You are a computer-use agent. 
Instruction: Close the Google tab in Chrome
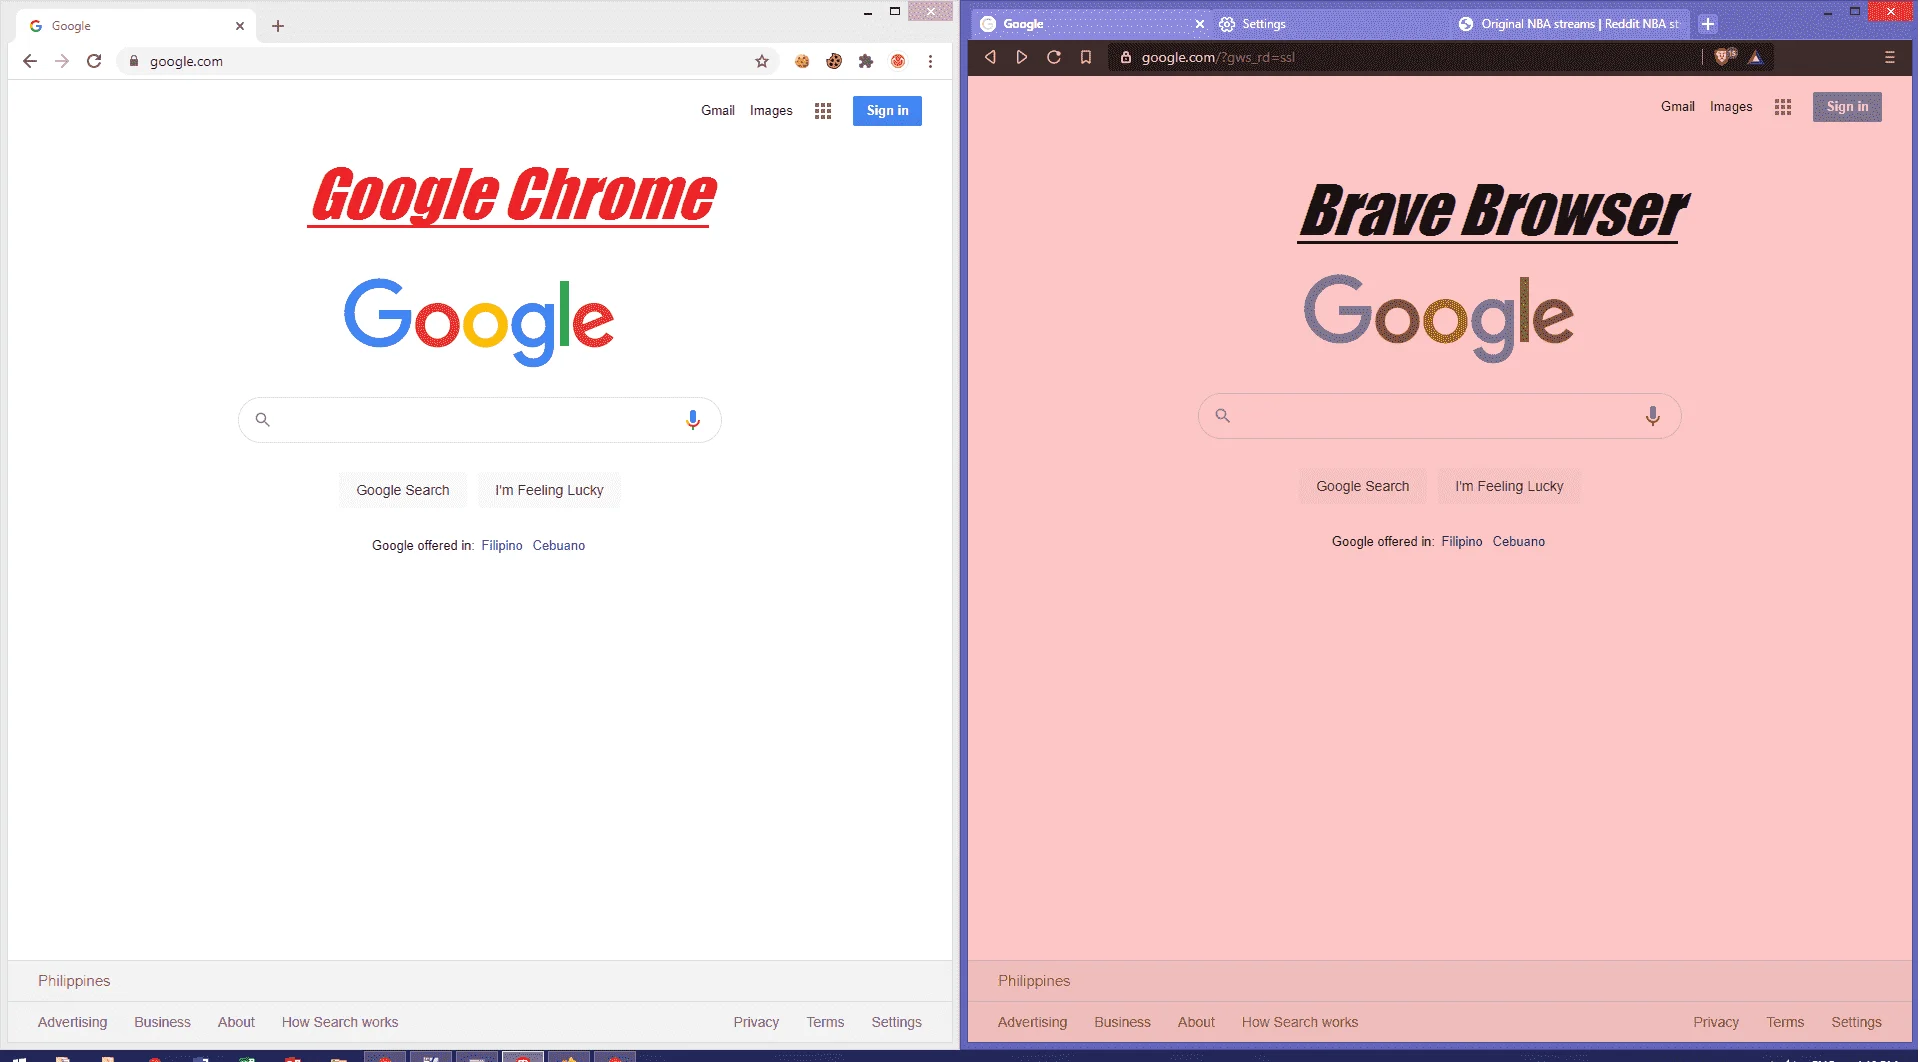pos(240,26)
